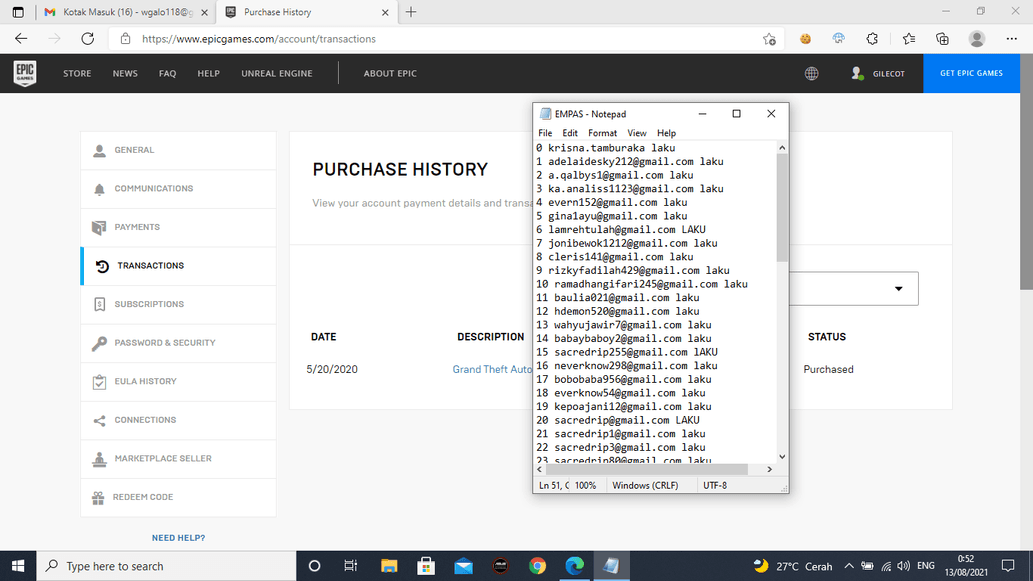Open Edge settings and more menu

1012,39
